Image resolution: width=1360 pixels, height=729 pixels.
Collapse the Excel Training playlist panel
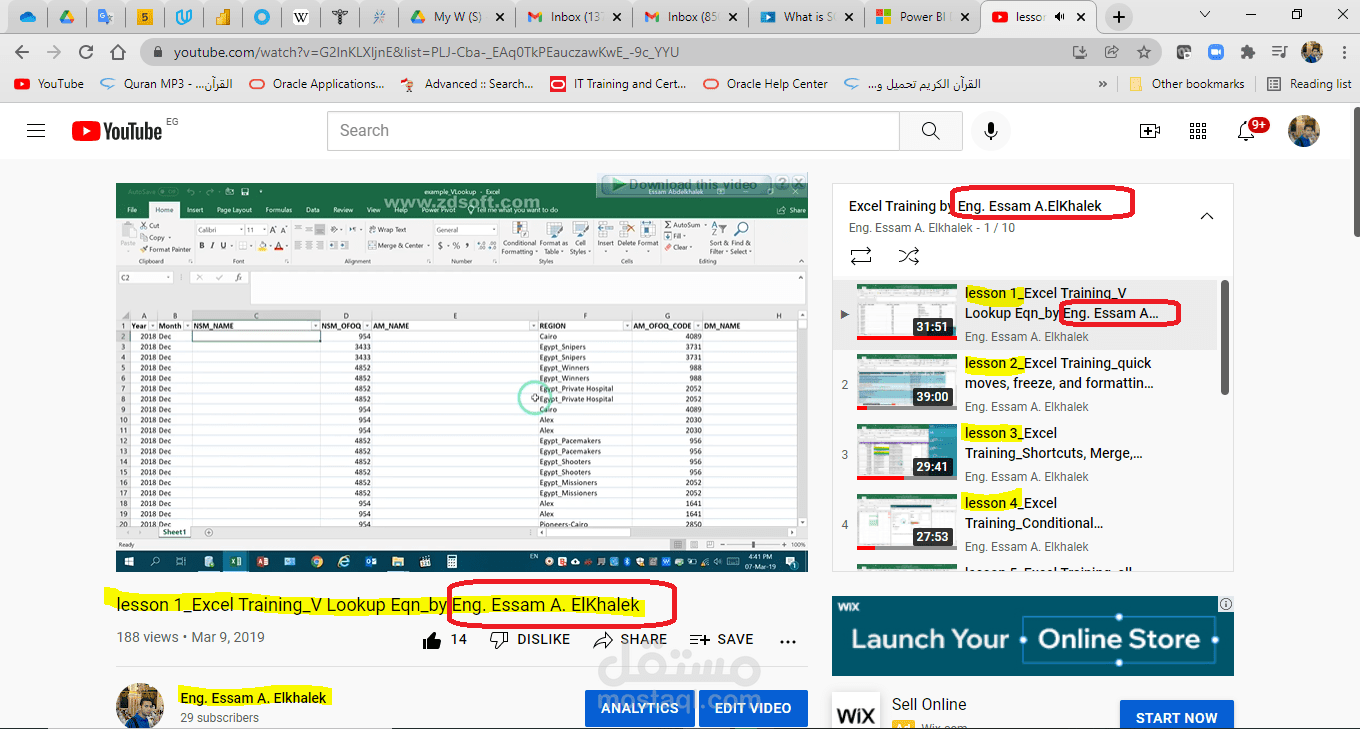1206,215
